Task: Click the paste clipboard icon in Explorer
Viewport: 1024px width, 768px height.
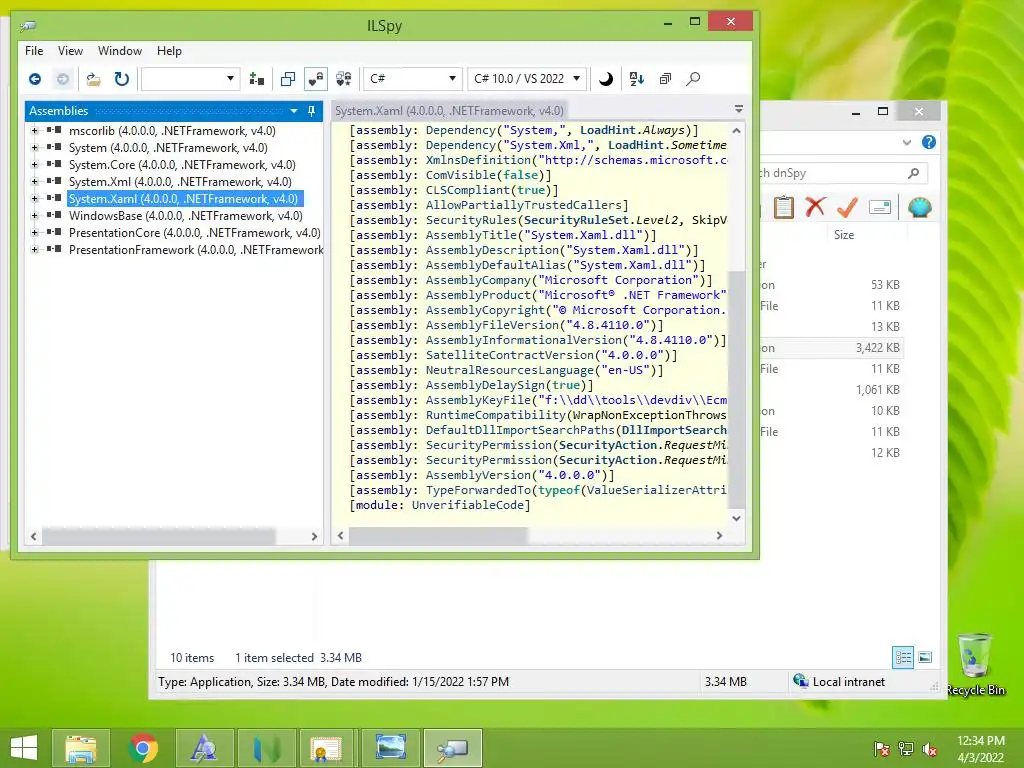Action: (x=783, y=208)
